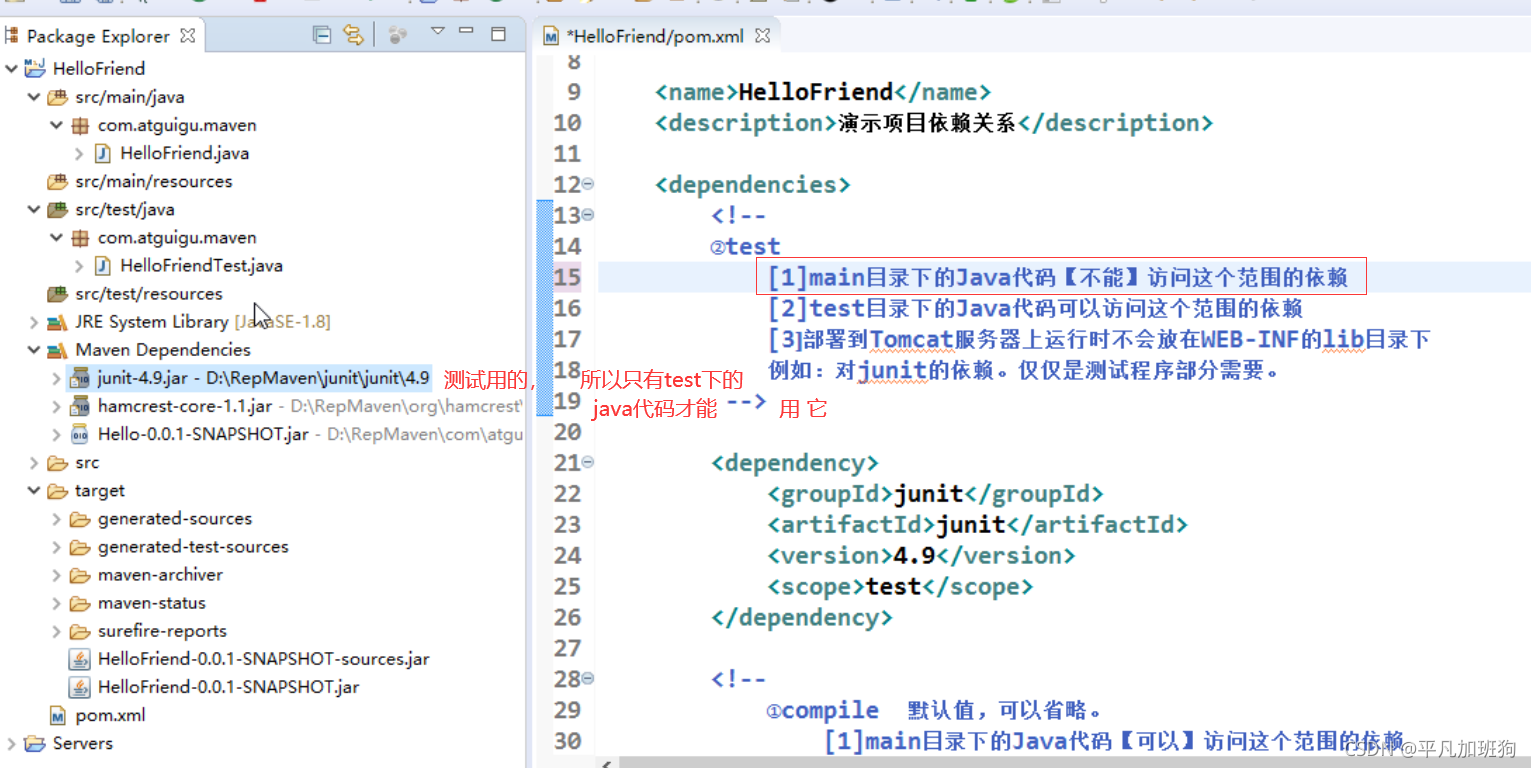Select maven-archiver folder icon
Viewport: 1531px width, 768px height.
tap(81, 575)
